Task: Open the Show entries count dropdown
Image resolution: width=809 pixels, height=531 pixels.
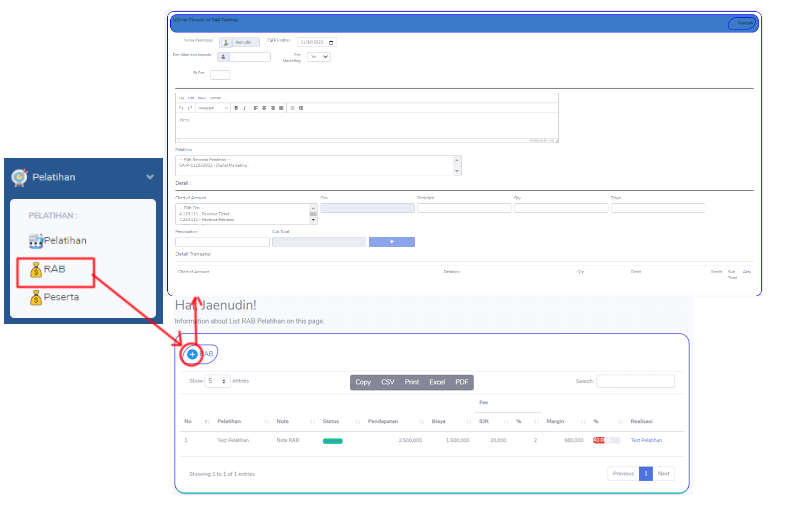Action: coord(217,381)
